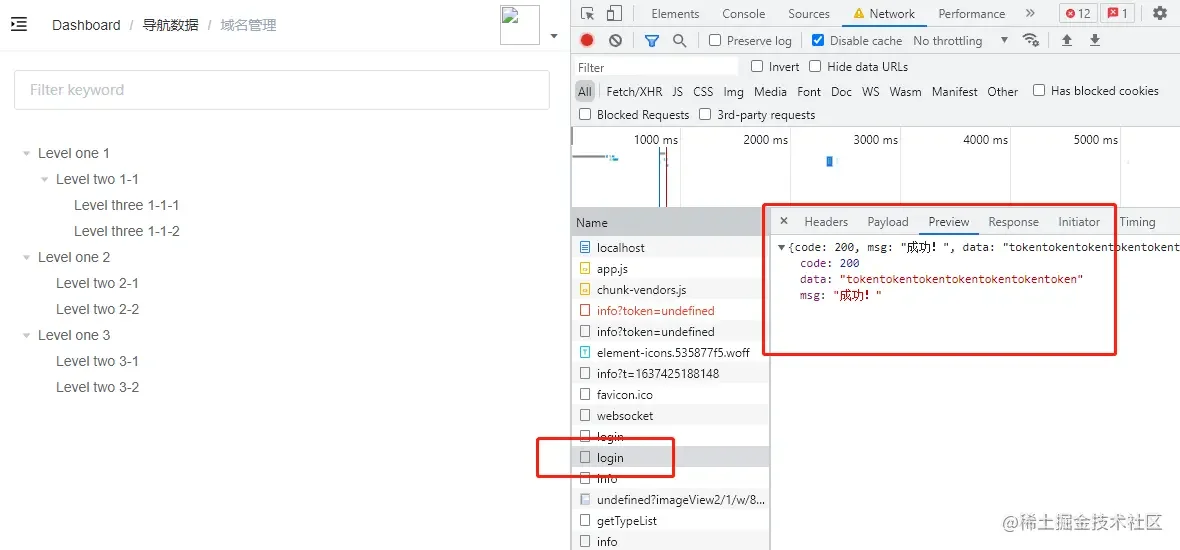Open the Console tab in DevTools

tap(744, 14)
